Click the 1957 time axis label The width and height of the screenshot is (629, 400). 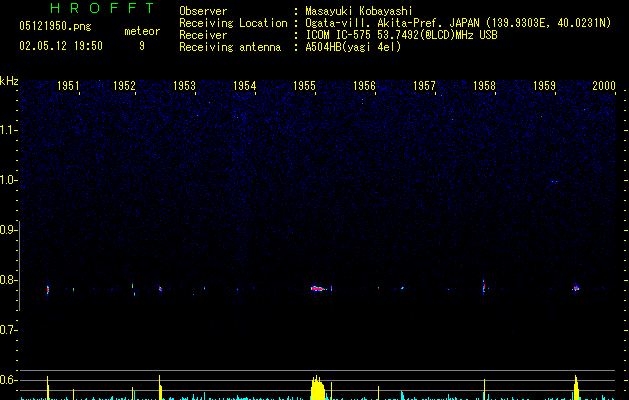click(424, 85)
